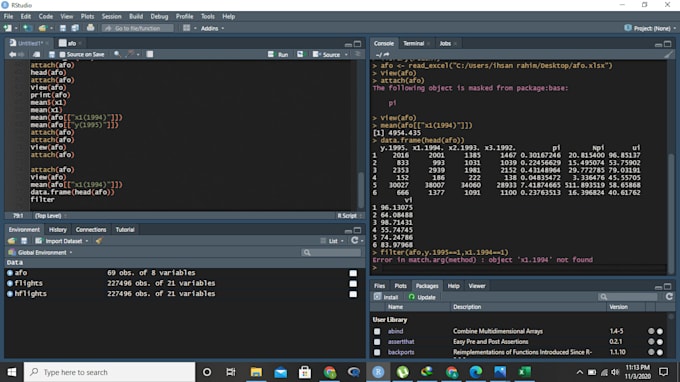The image size is (680, 382).
Task: Click the new file icon in main toolbar
Action: point(7,28)
